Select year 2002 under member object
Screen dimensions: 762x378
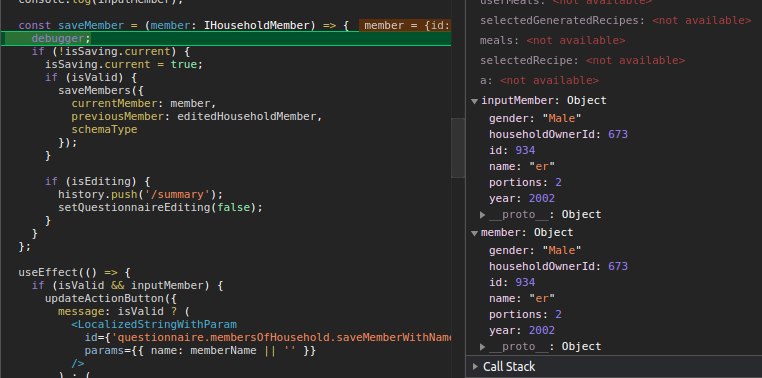point(522,330)
